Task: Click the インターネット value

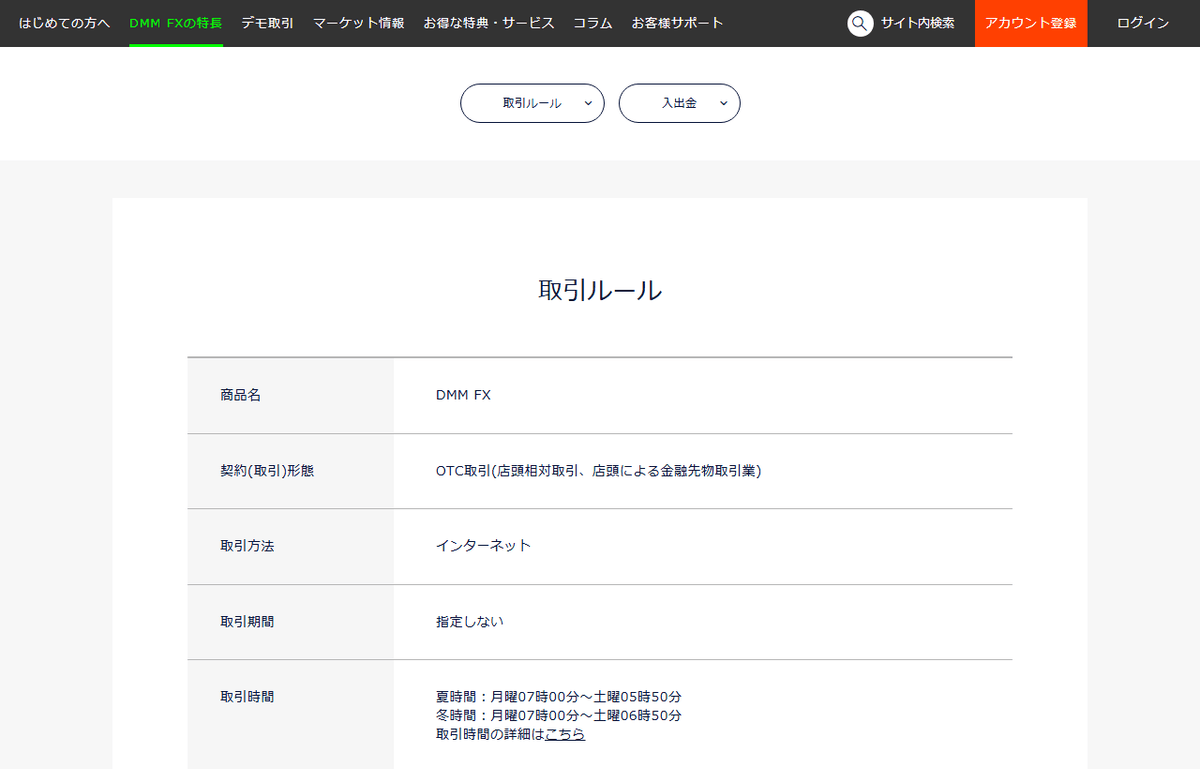Action: 483,546
